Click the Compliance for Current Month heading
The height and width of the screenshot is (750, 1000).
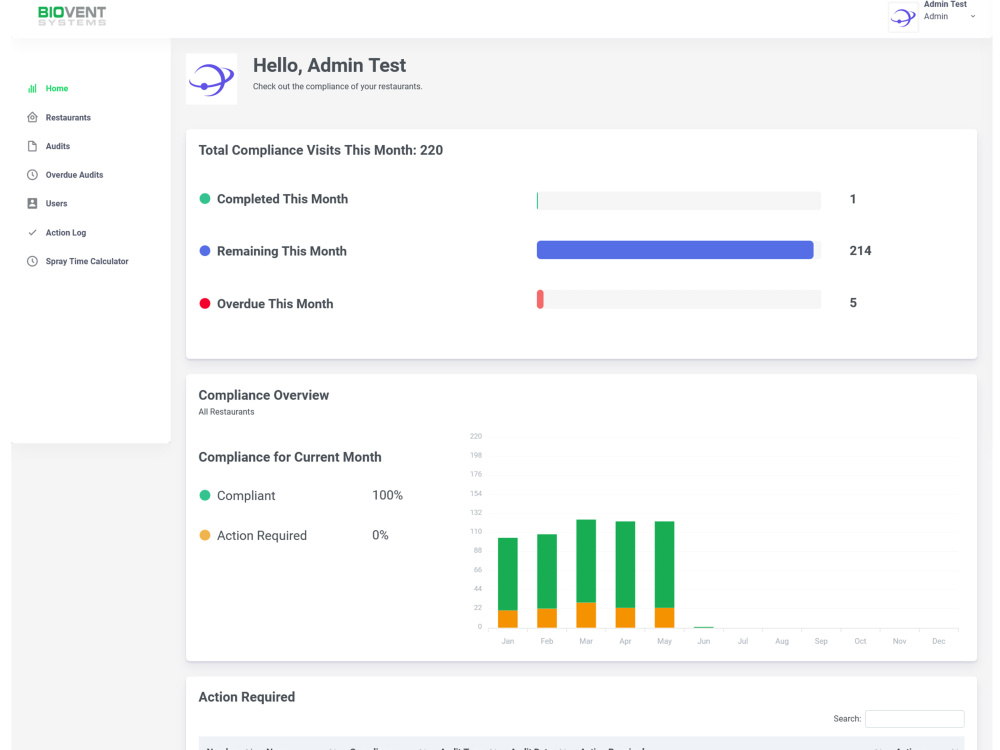click(290, 457)
